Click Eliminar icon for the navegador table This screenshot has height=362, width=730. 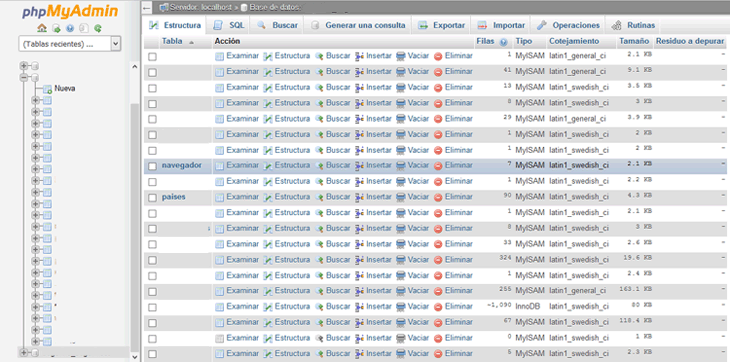point(438,166)
